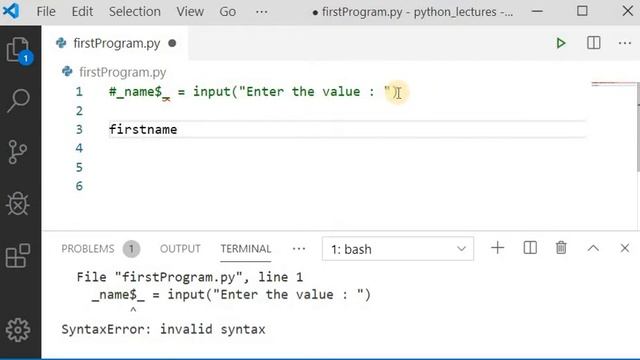Expand hidden menu bar items ellipsis
Viewport: 640px width, 360px height.
tap(262, 11)
